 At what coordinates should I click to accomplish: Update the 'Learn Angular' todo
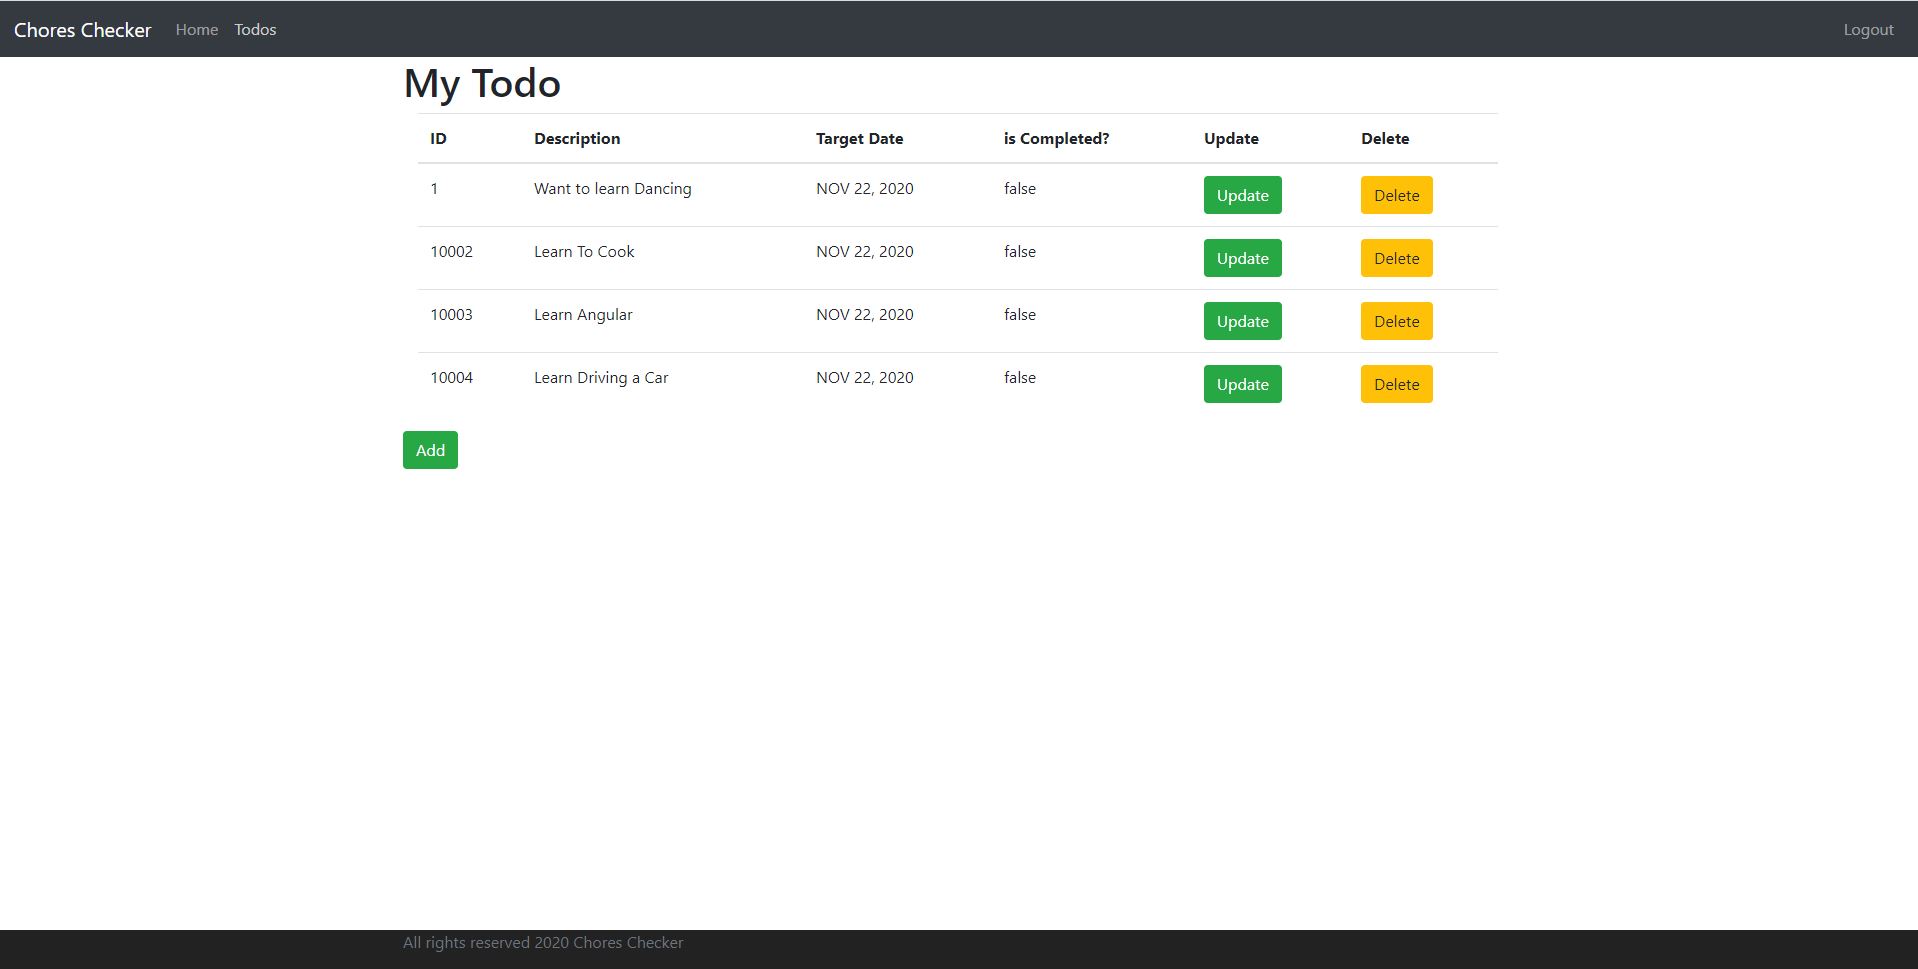1242,321
